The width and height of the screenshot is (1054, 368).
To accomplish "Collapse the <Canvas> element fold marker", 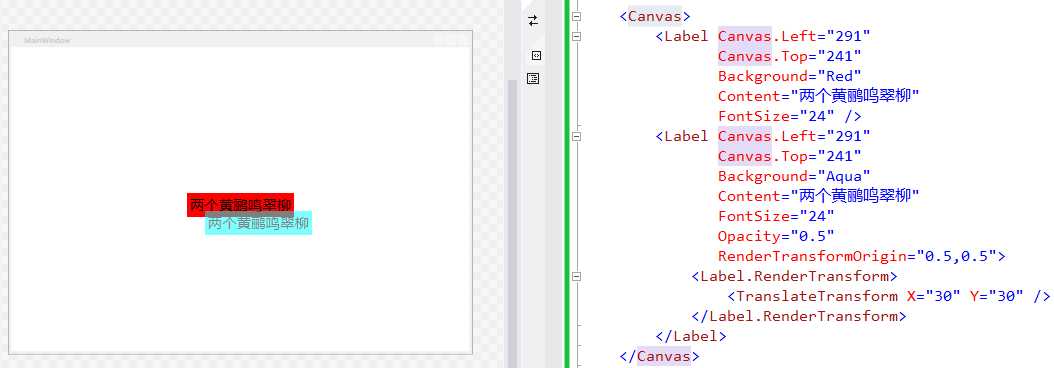I will click(x=576, y=16).
